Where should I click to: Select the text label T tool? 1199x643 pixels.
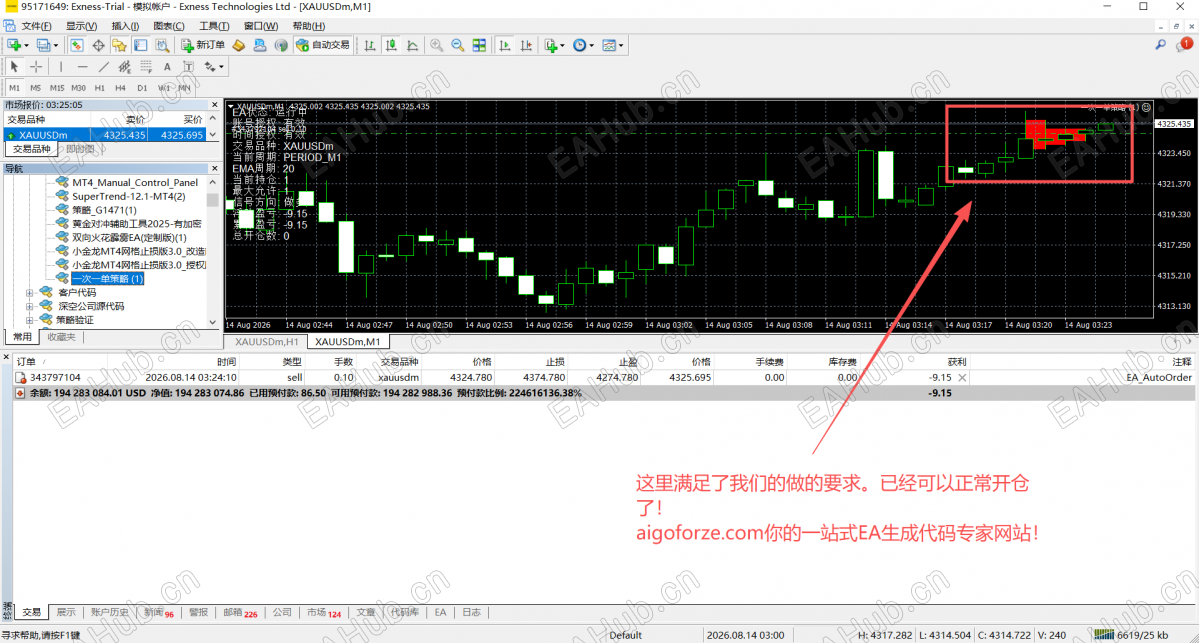(x=188, y=67)
